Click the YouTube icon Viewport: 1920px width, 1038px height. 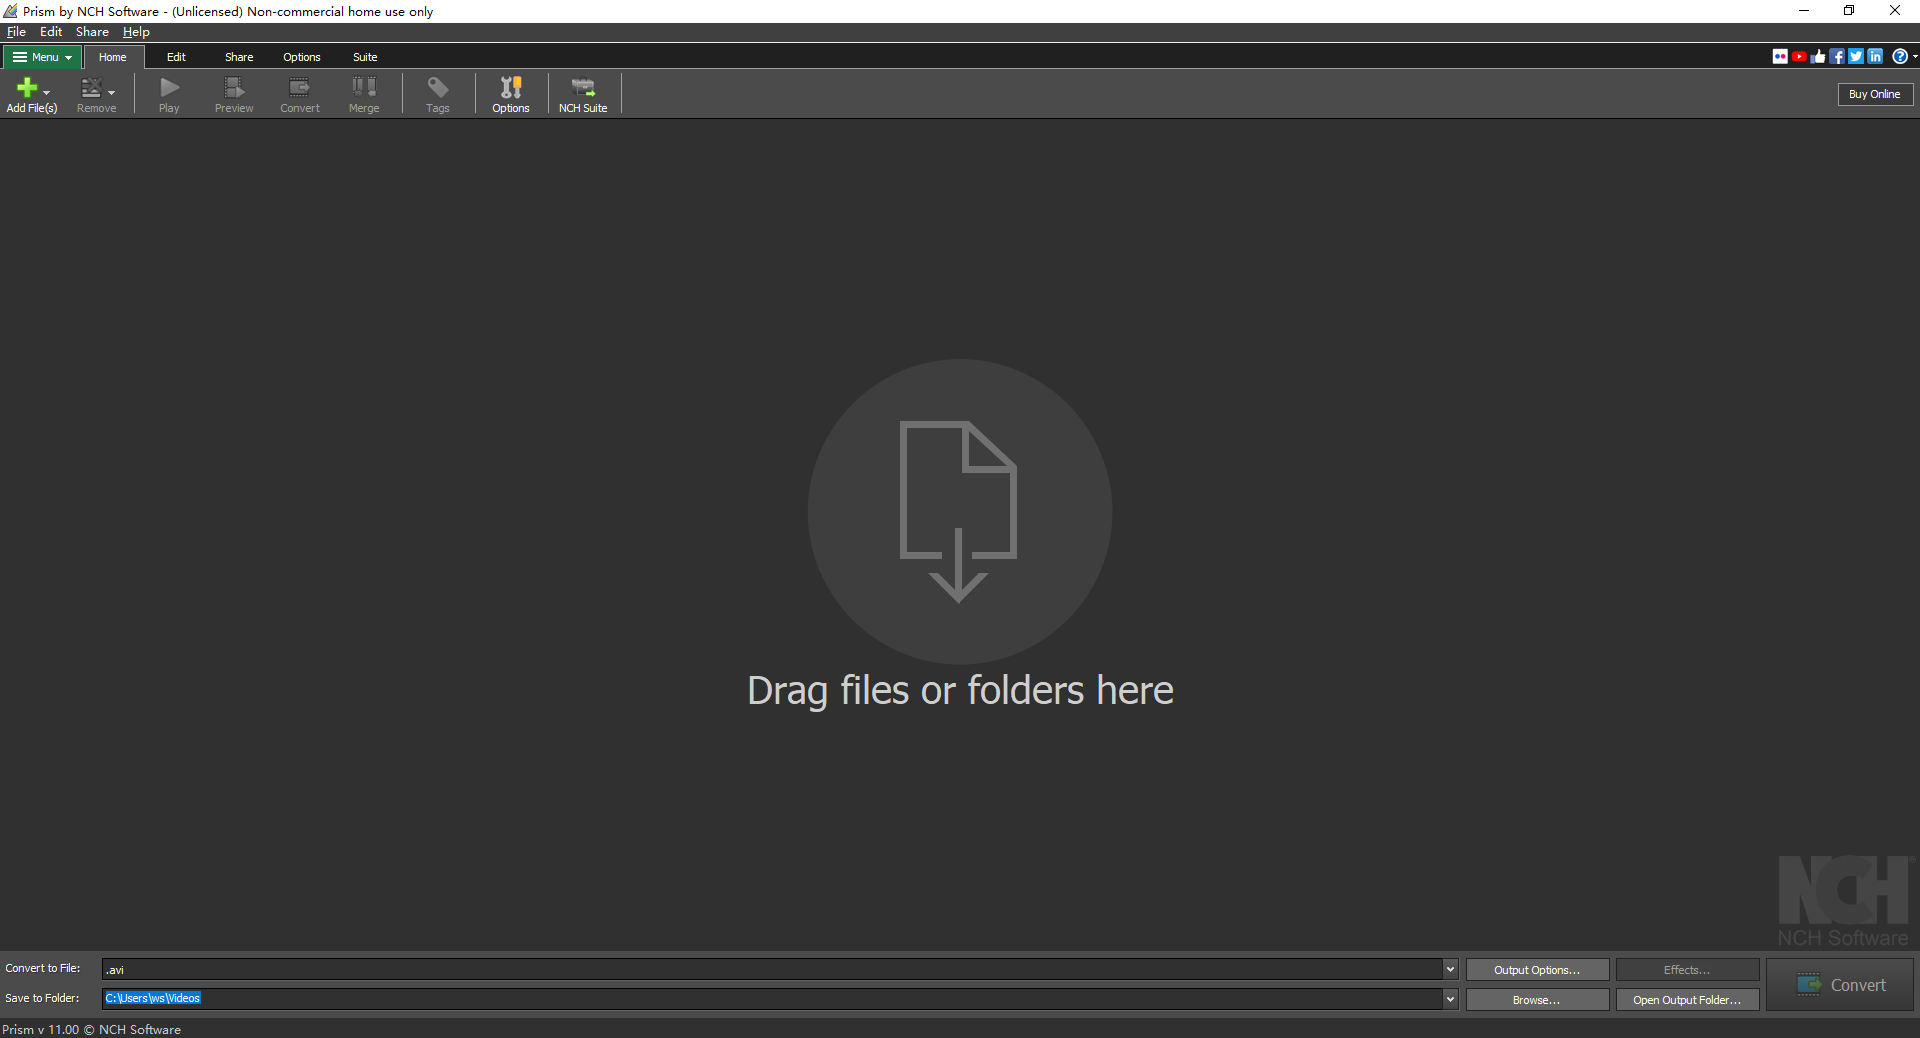tap(1799, 56)
